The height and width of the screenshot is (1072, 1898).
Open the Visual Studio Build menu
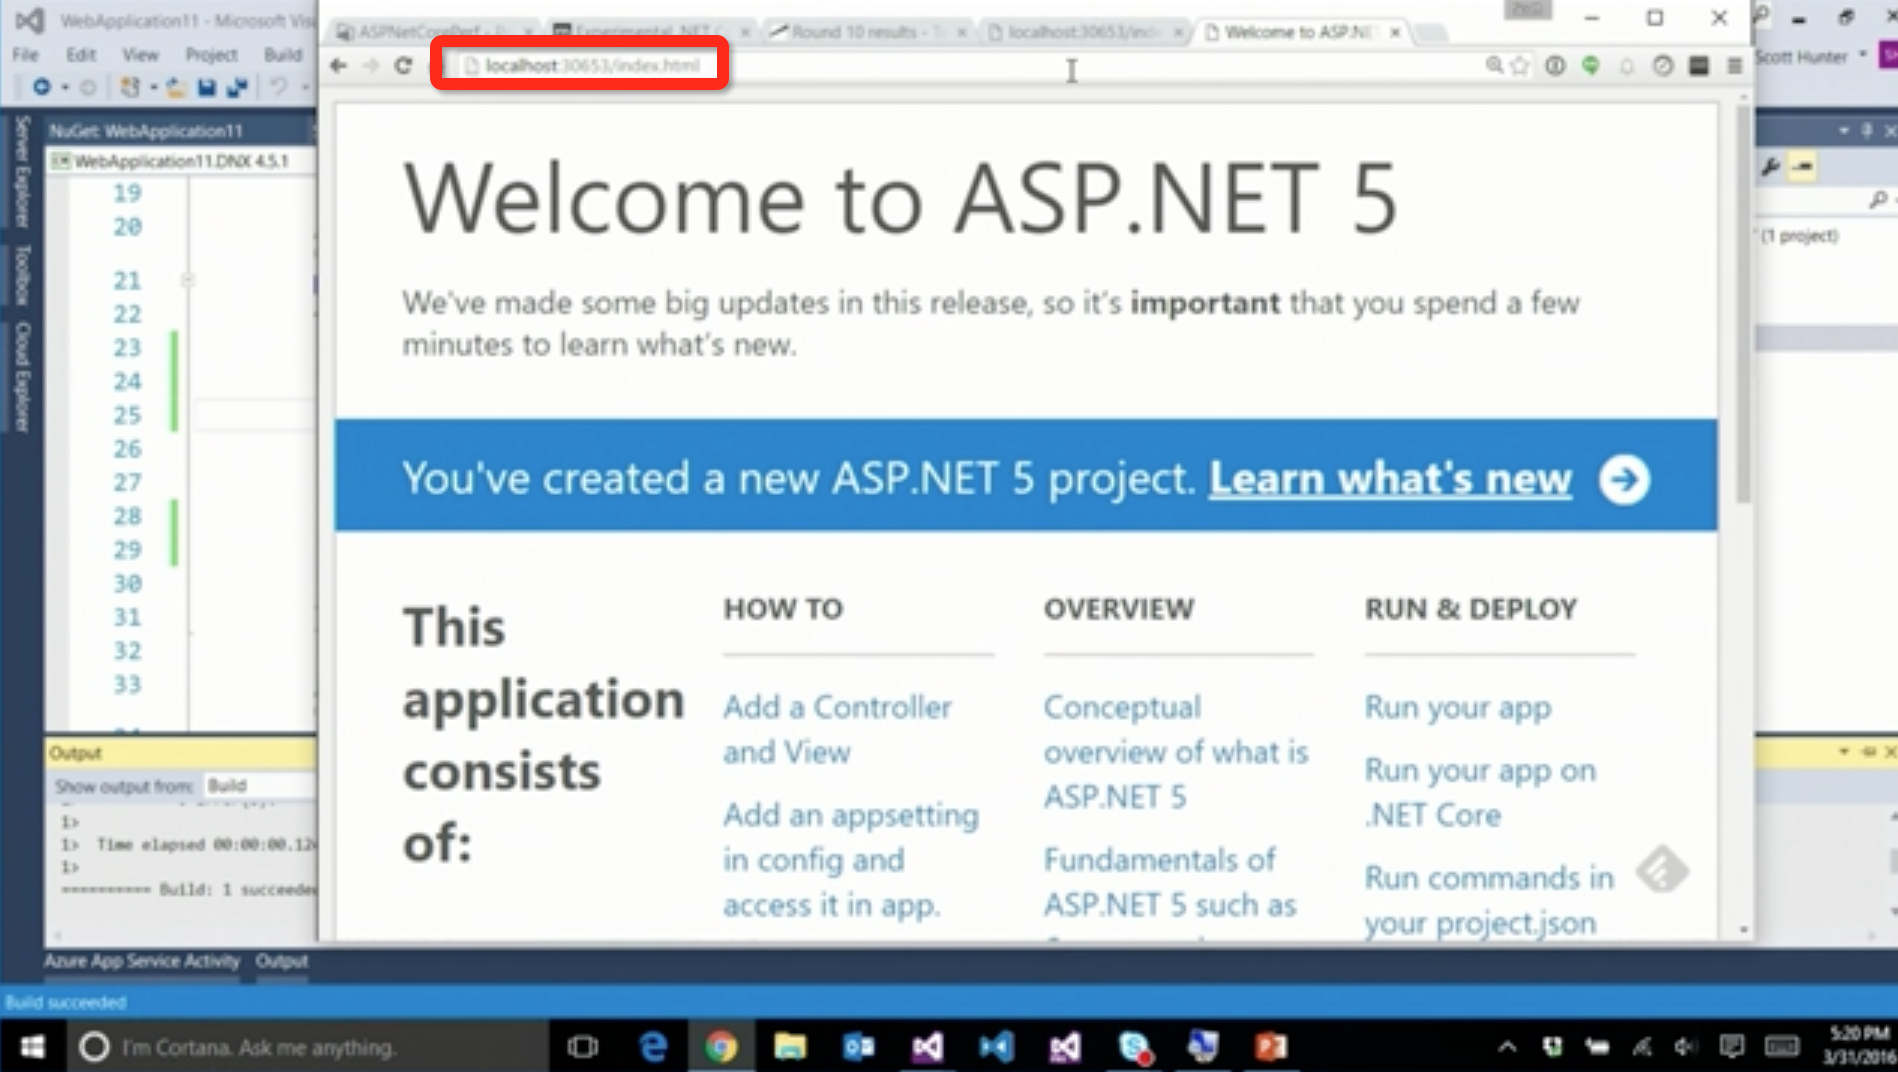coord(283,54)
